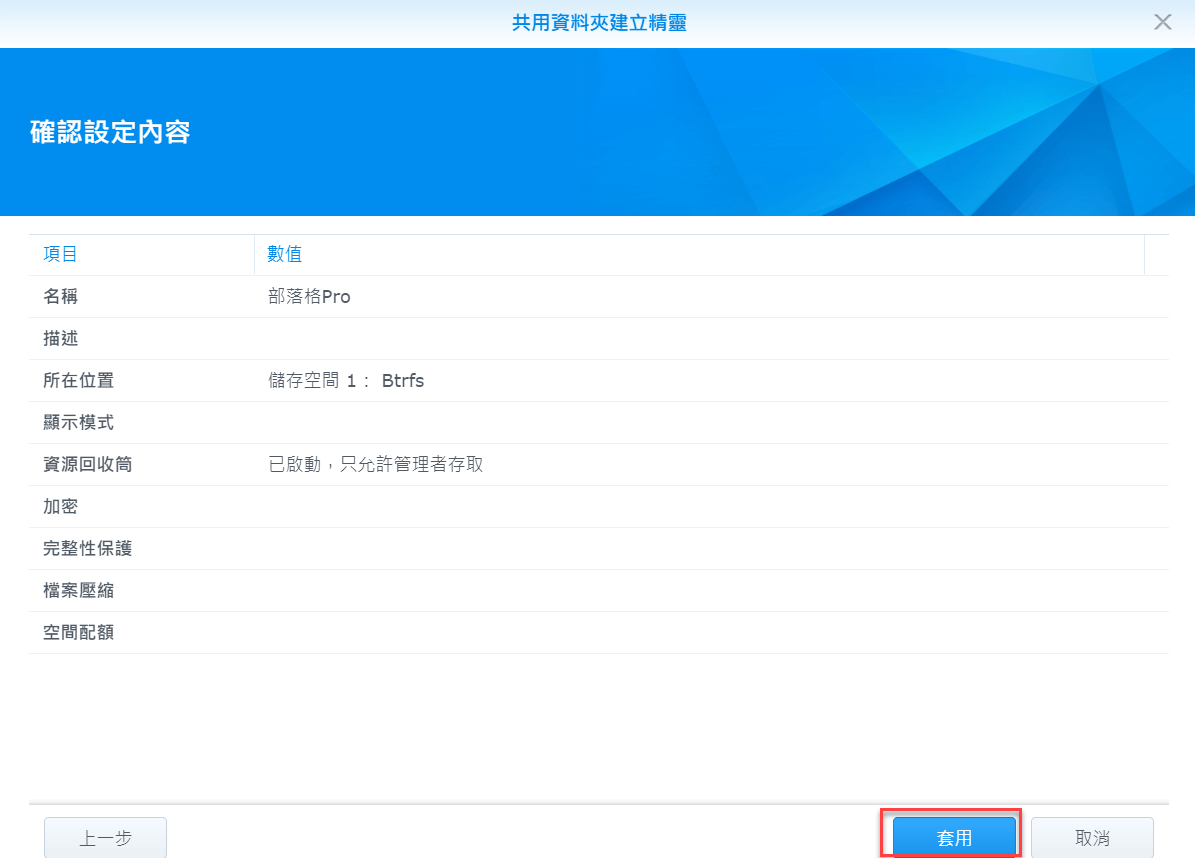Click the 共用資料夾建立精靈 title text
The height and width of the screenshot is (858, 1195).
click(599, 23)
